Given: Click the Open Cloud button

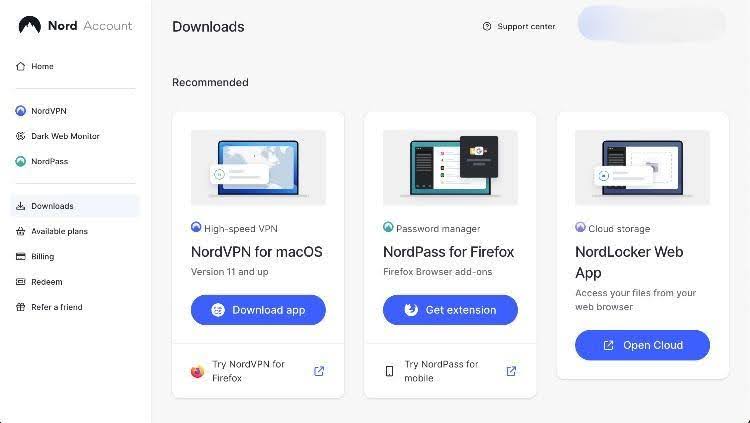Looking at the screenshot, I should tap(642, 345).
